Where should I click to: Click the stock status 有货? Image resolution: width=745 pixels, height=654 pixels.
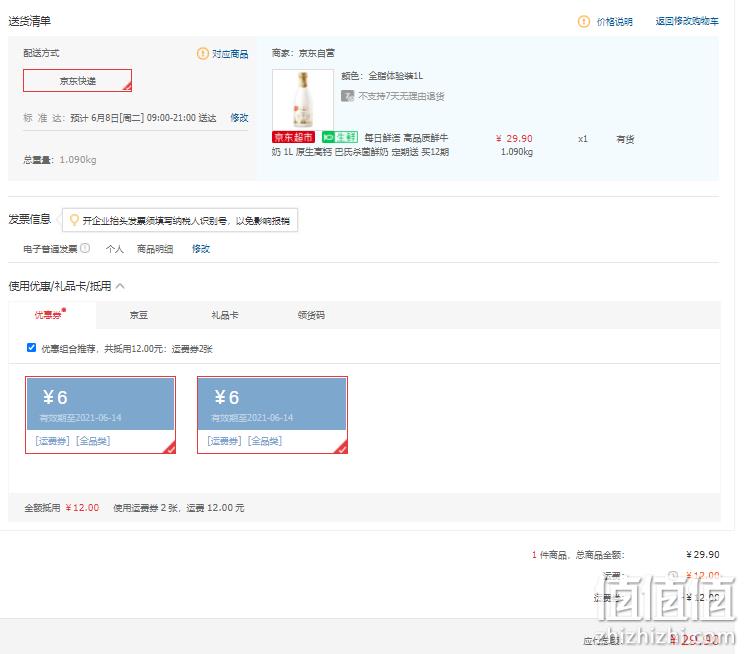[x=625, y=139]
